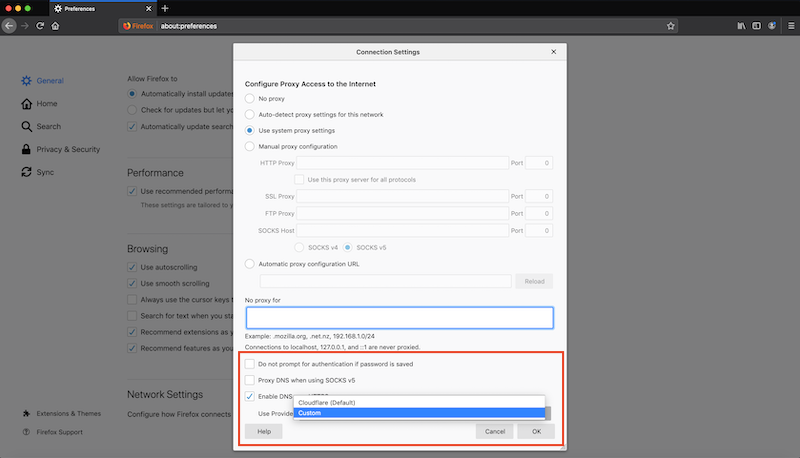The width and height of the screenshot is (800, 458).
Task: Click the No proxy for text field
Action: click(399, 317)
